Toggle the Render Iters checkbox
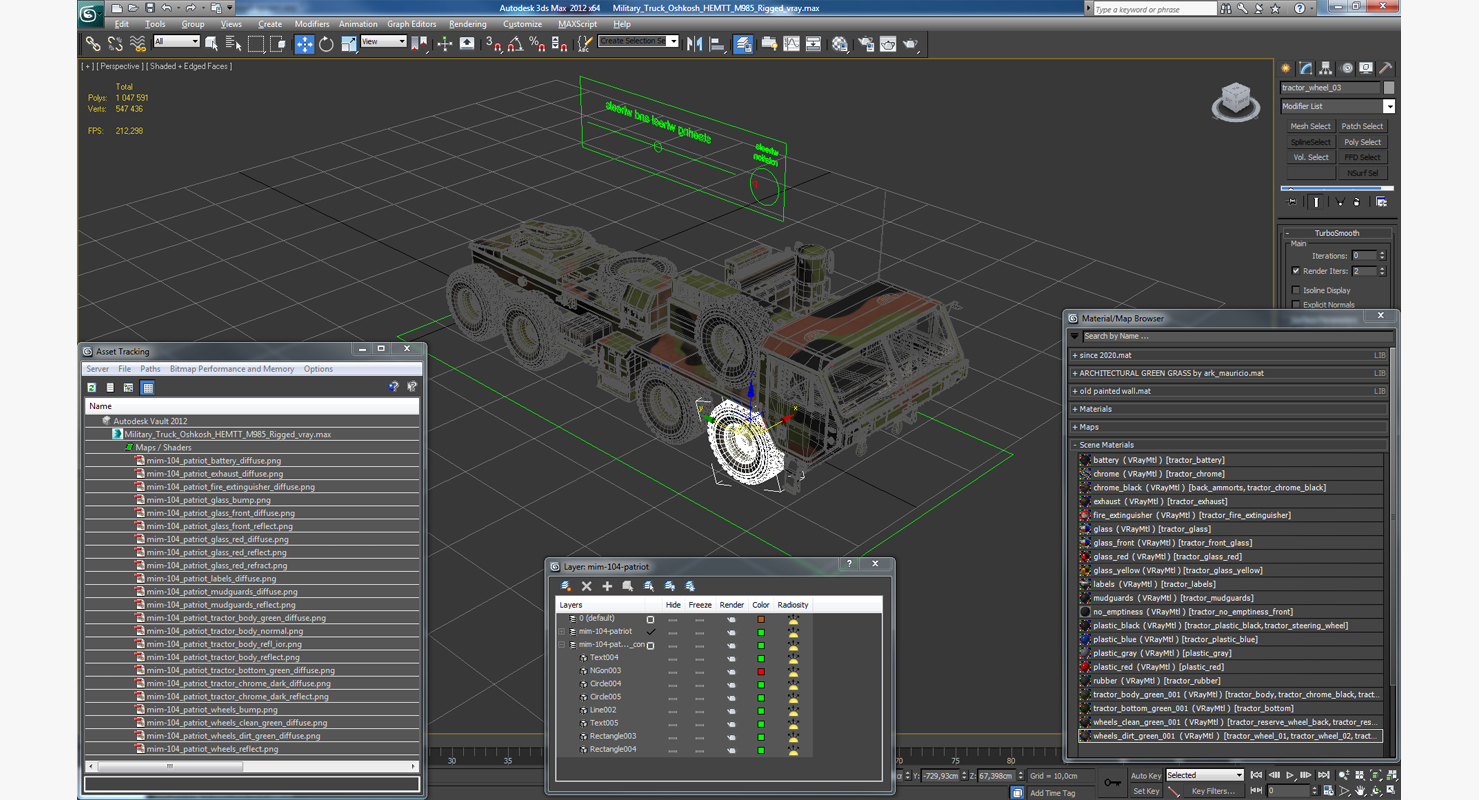The image size is (1480, 800). pos(1296,271)
